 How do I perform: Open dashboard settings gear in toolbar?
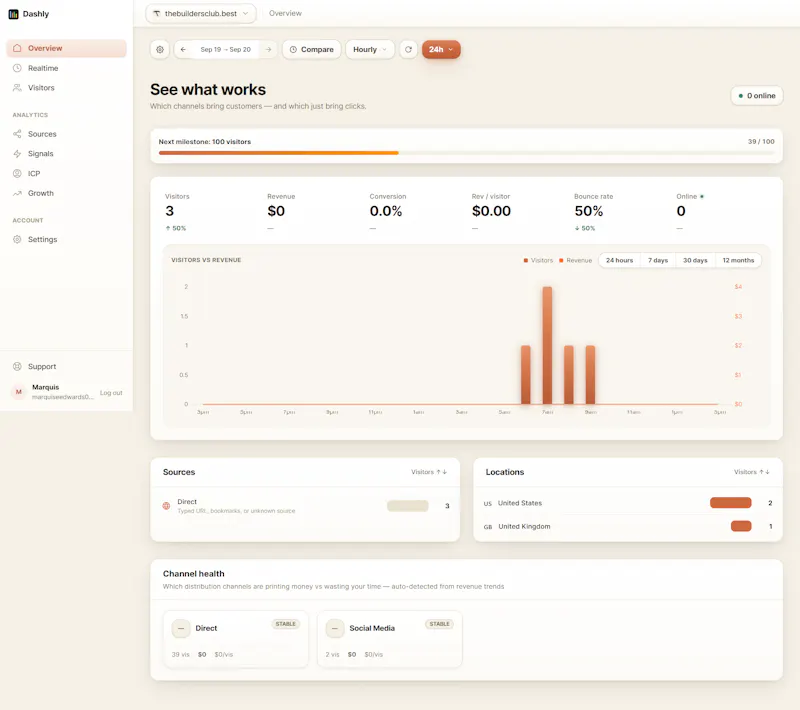(x=160, y=49)
